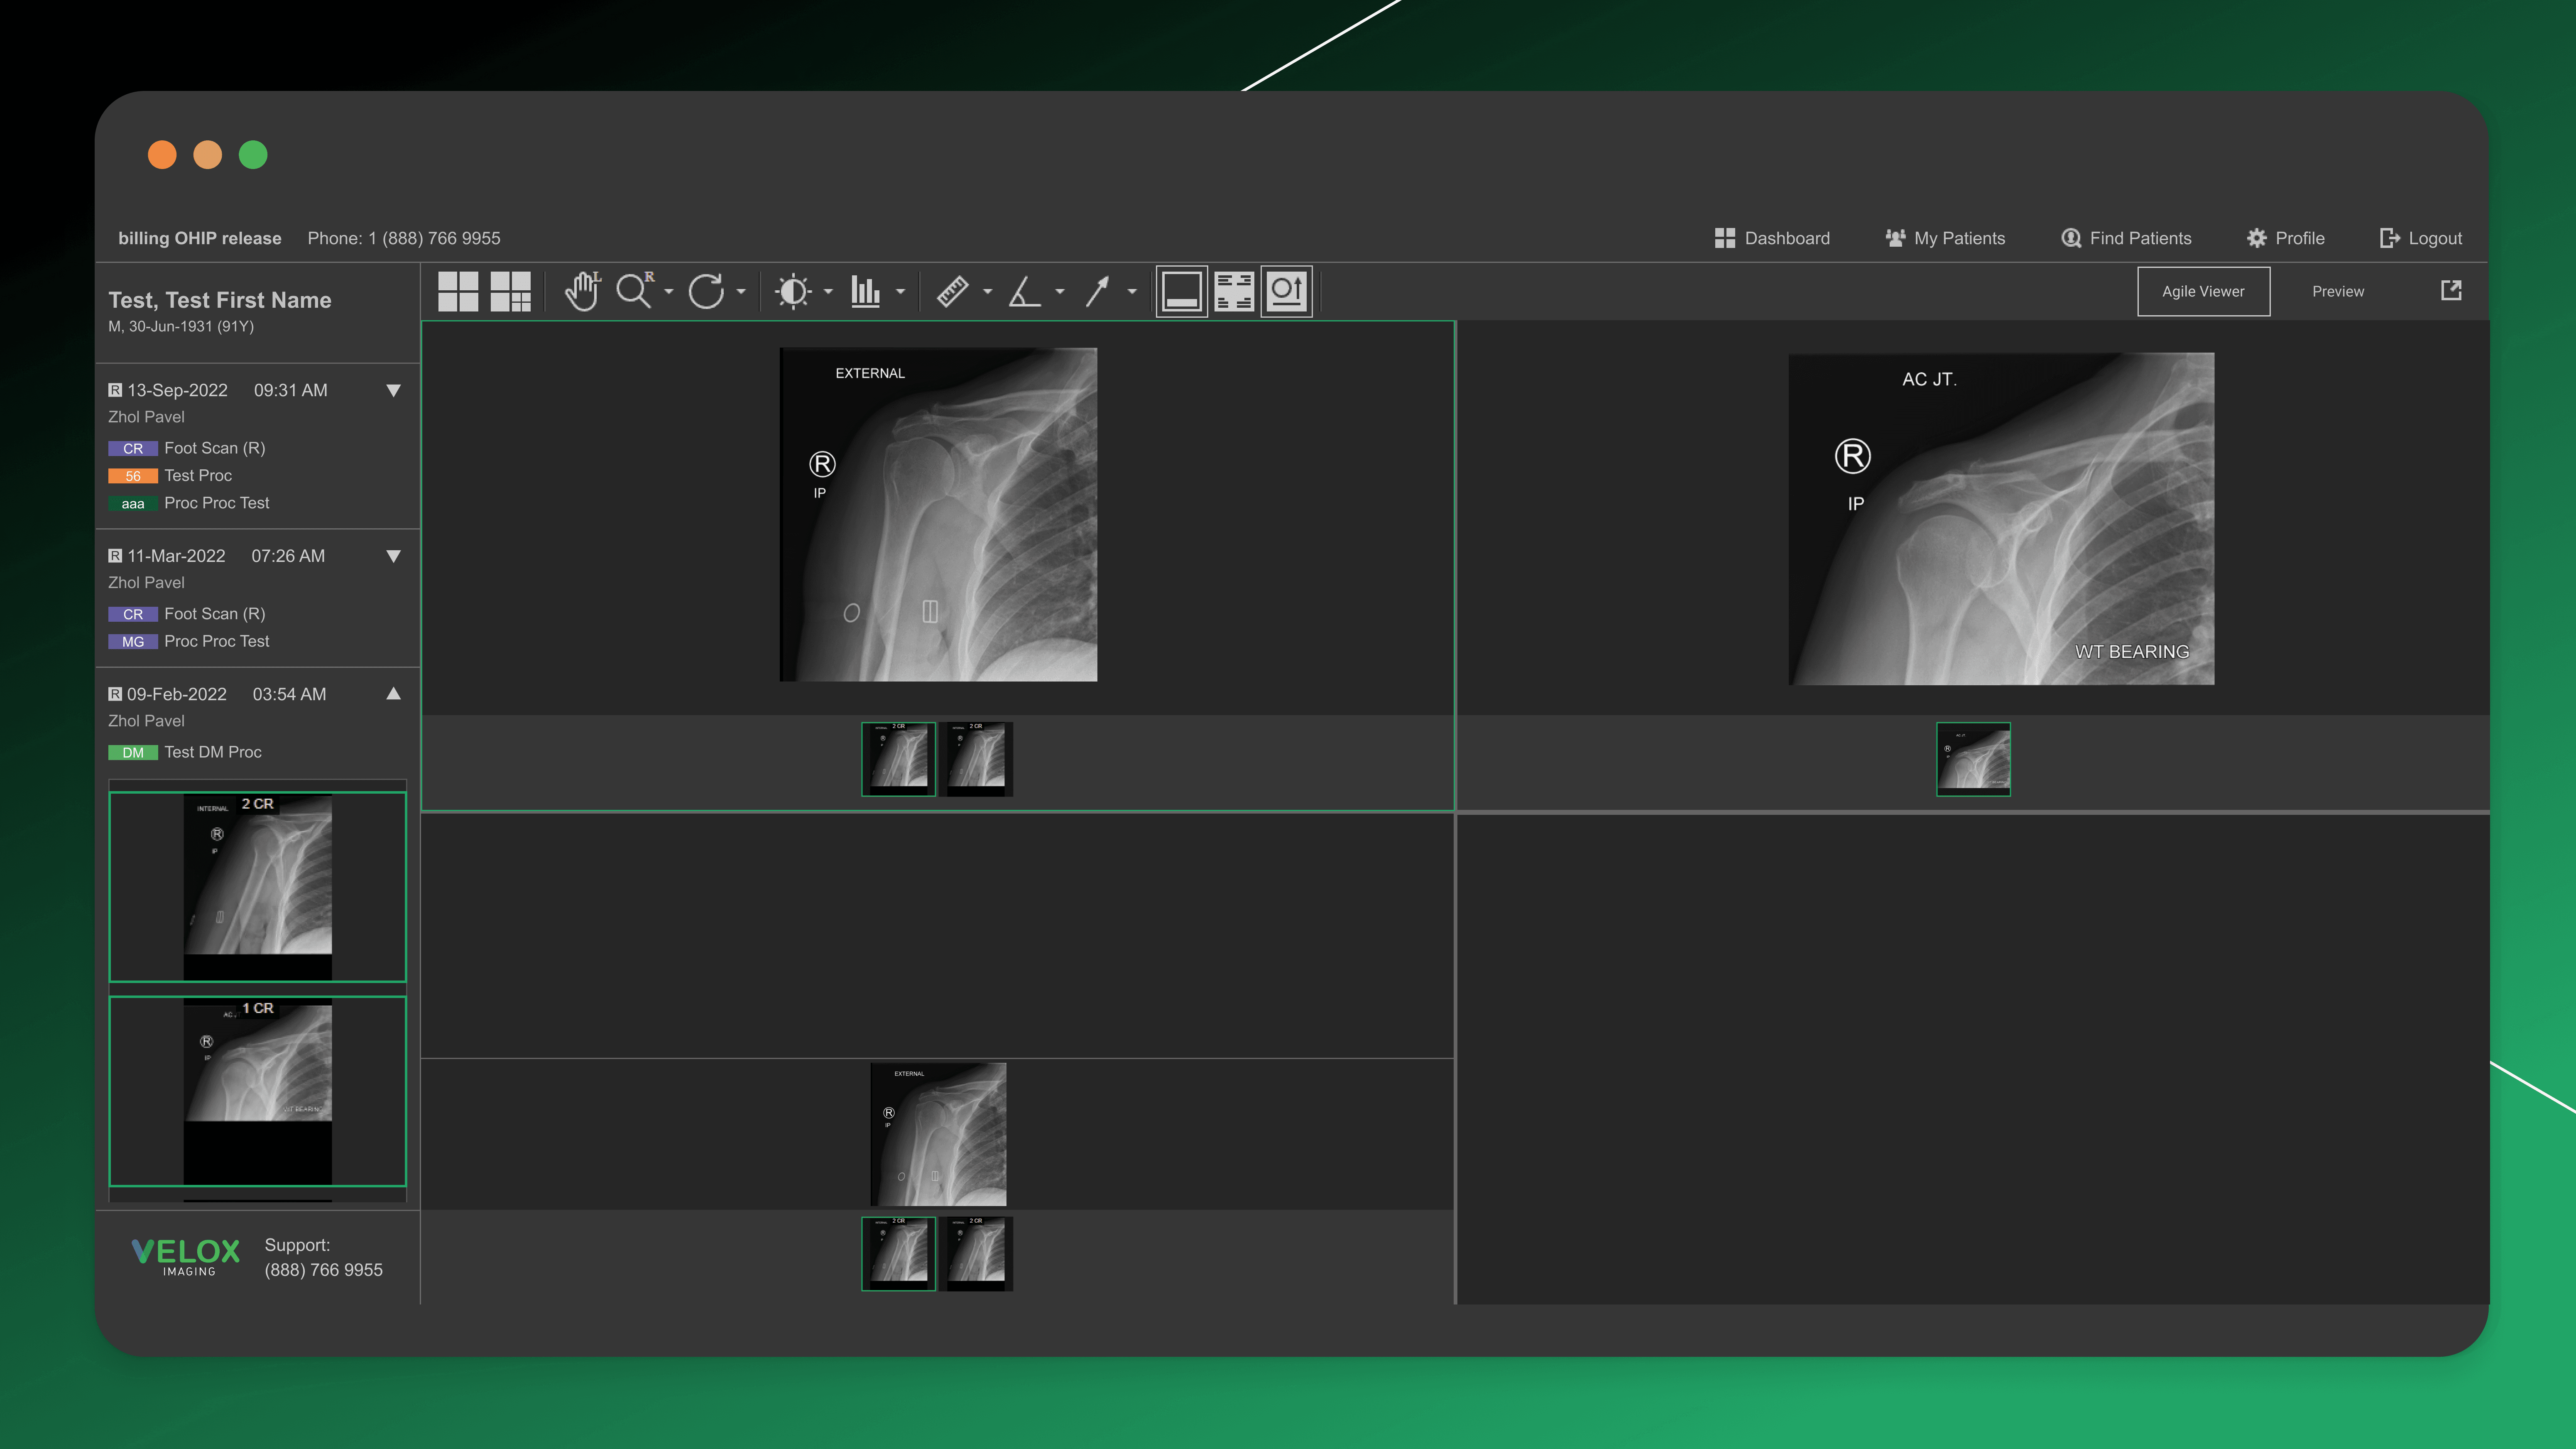Image resolution: width=2576 pixels, height=1449 pixels.
Task: Select the zoom magnifier tool
Action: pyautogui.click(x=634, y=291)
